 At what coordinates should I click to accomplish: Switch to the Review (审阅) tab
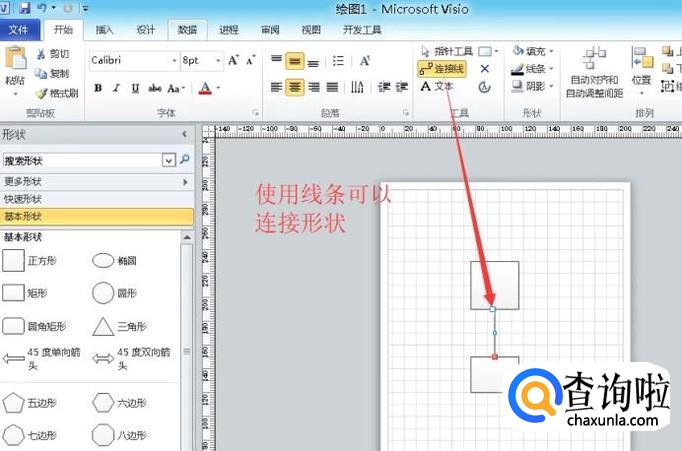point(270,30)
